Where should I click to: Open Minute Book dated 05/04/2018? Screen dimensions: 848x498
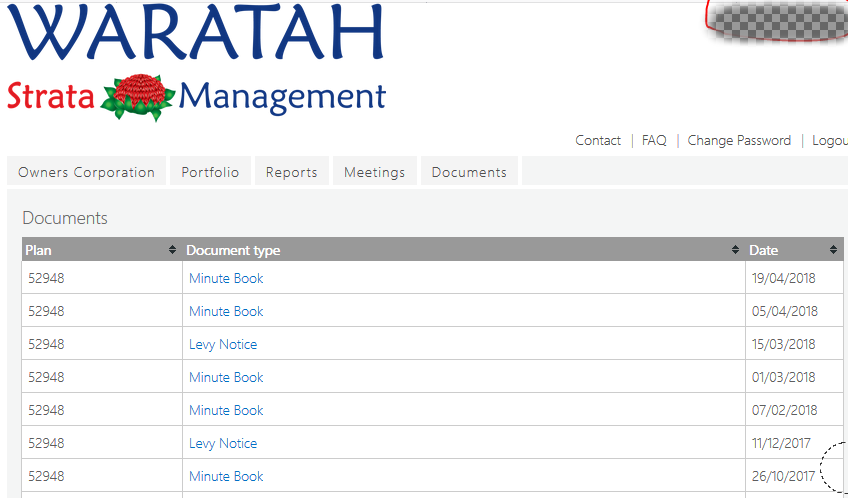tap(226, 311)
